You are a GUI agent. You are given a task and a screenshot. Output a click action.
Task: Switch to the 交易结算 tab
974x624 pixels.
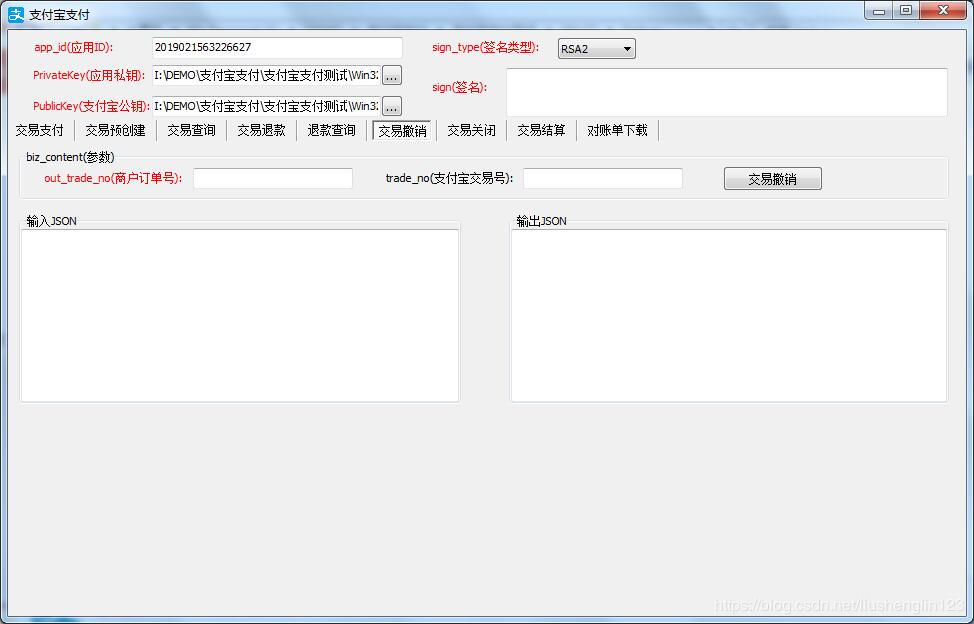542,130
